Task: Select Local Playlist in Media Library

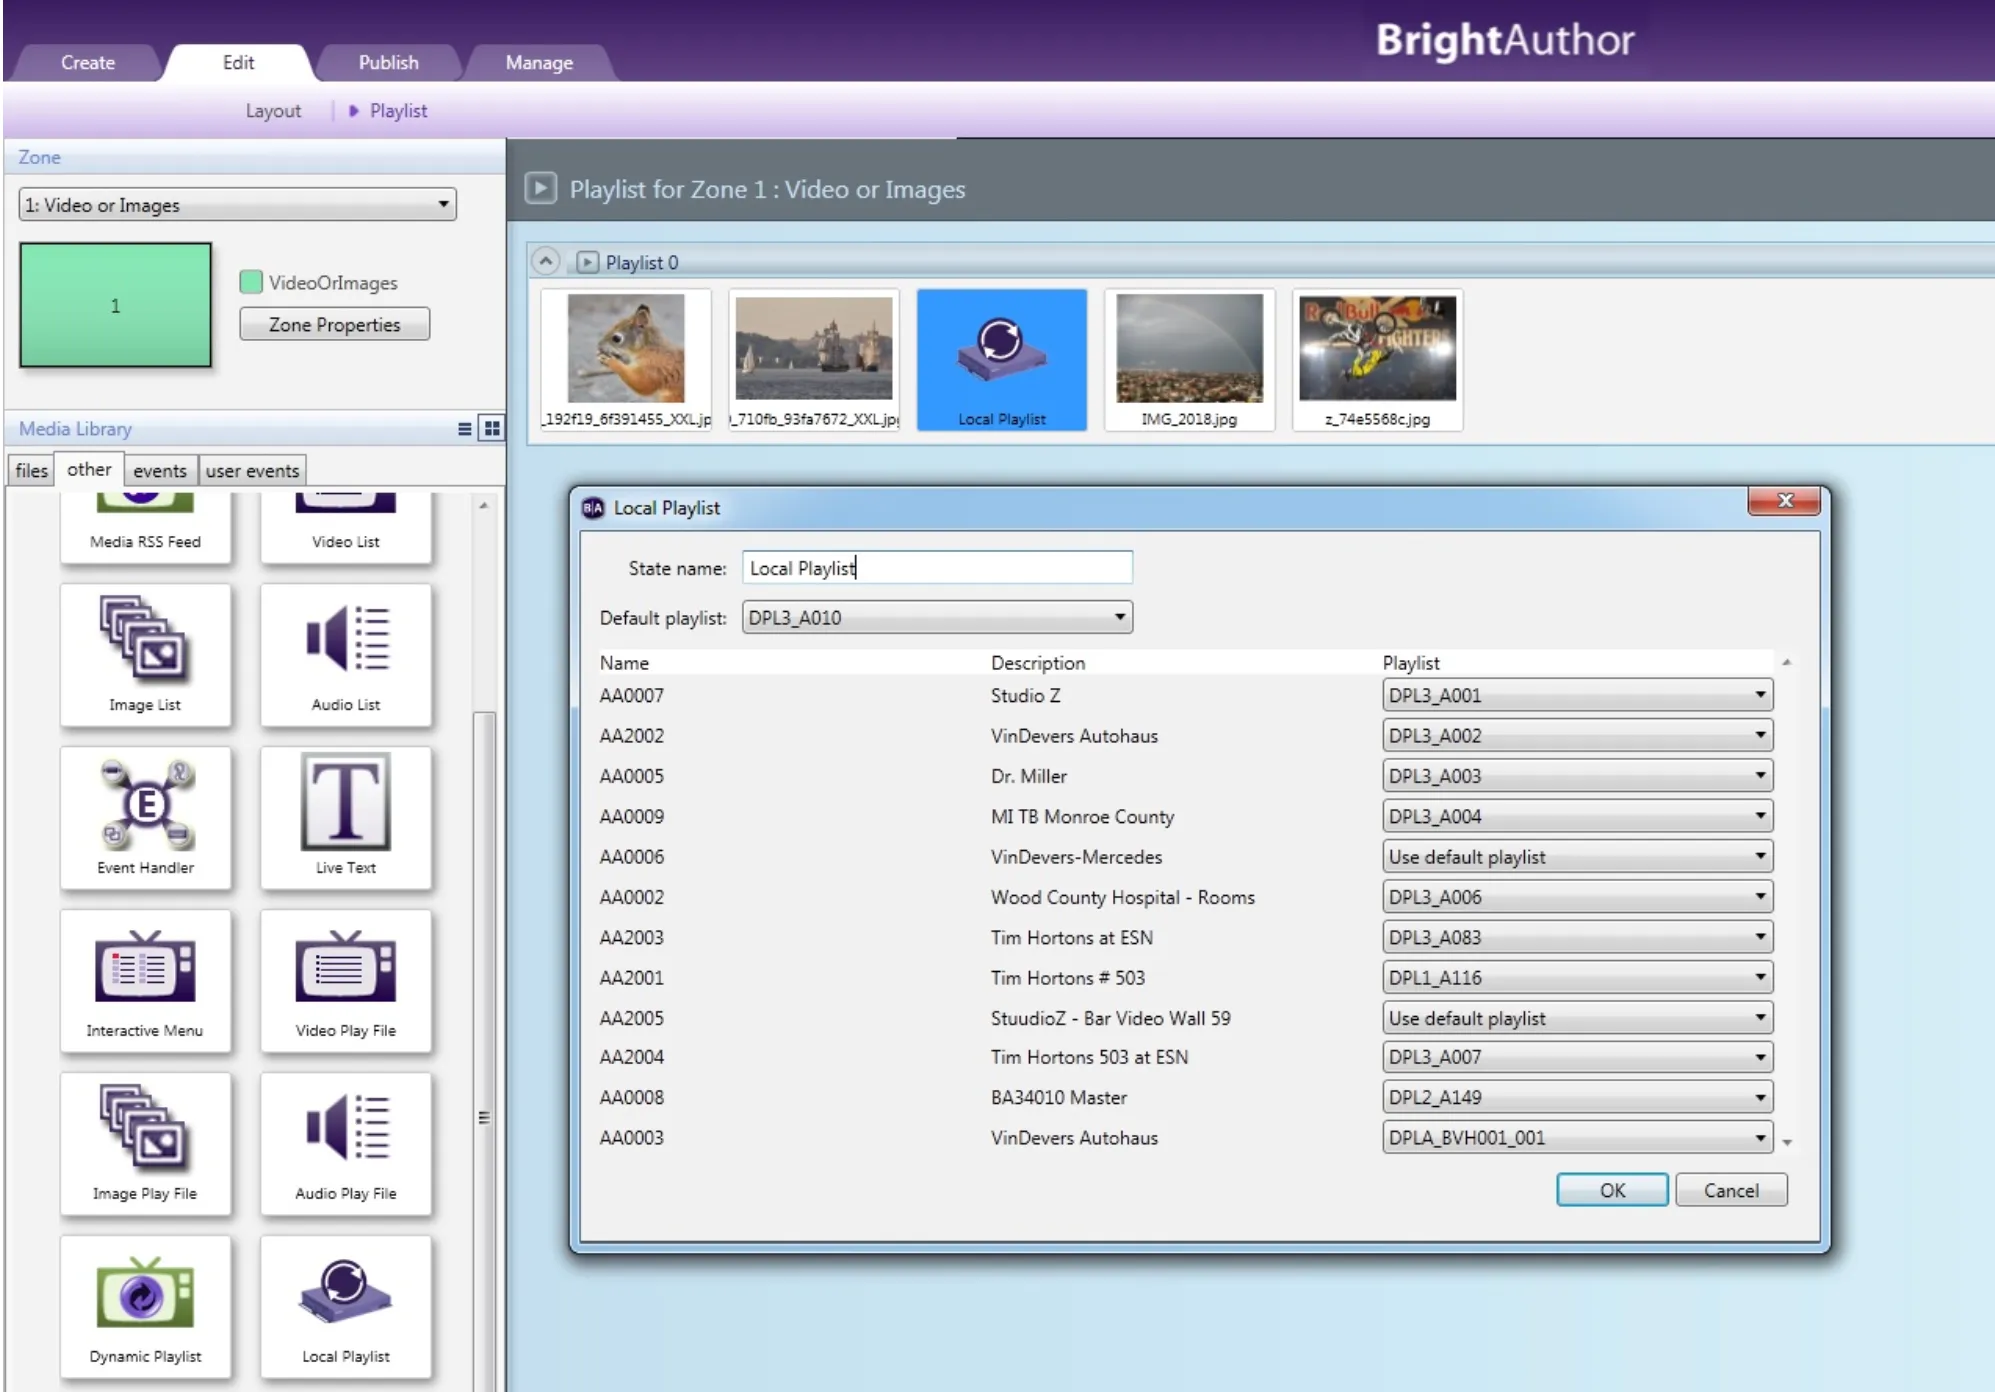Action: [x=346, y=1307]
